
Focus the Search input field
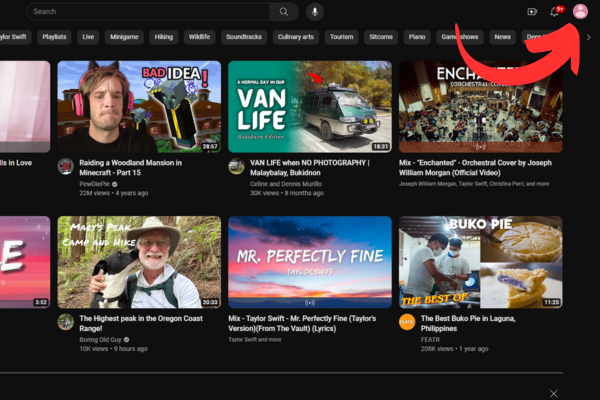(x=148, y=11)
